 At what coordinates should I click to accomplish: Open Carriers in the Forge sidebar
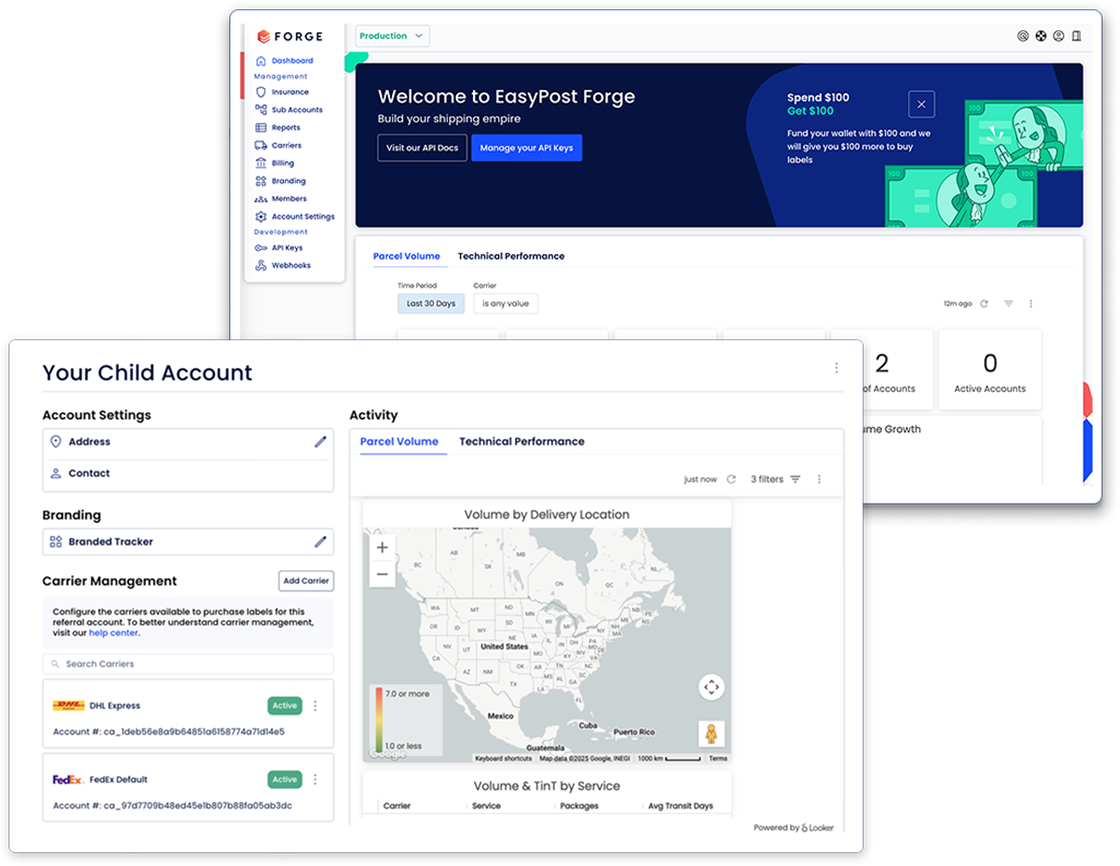click(x=279, y=146)
